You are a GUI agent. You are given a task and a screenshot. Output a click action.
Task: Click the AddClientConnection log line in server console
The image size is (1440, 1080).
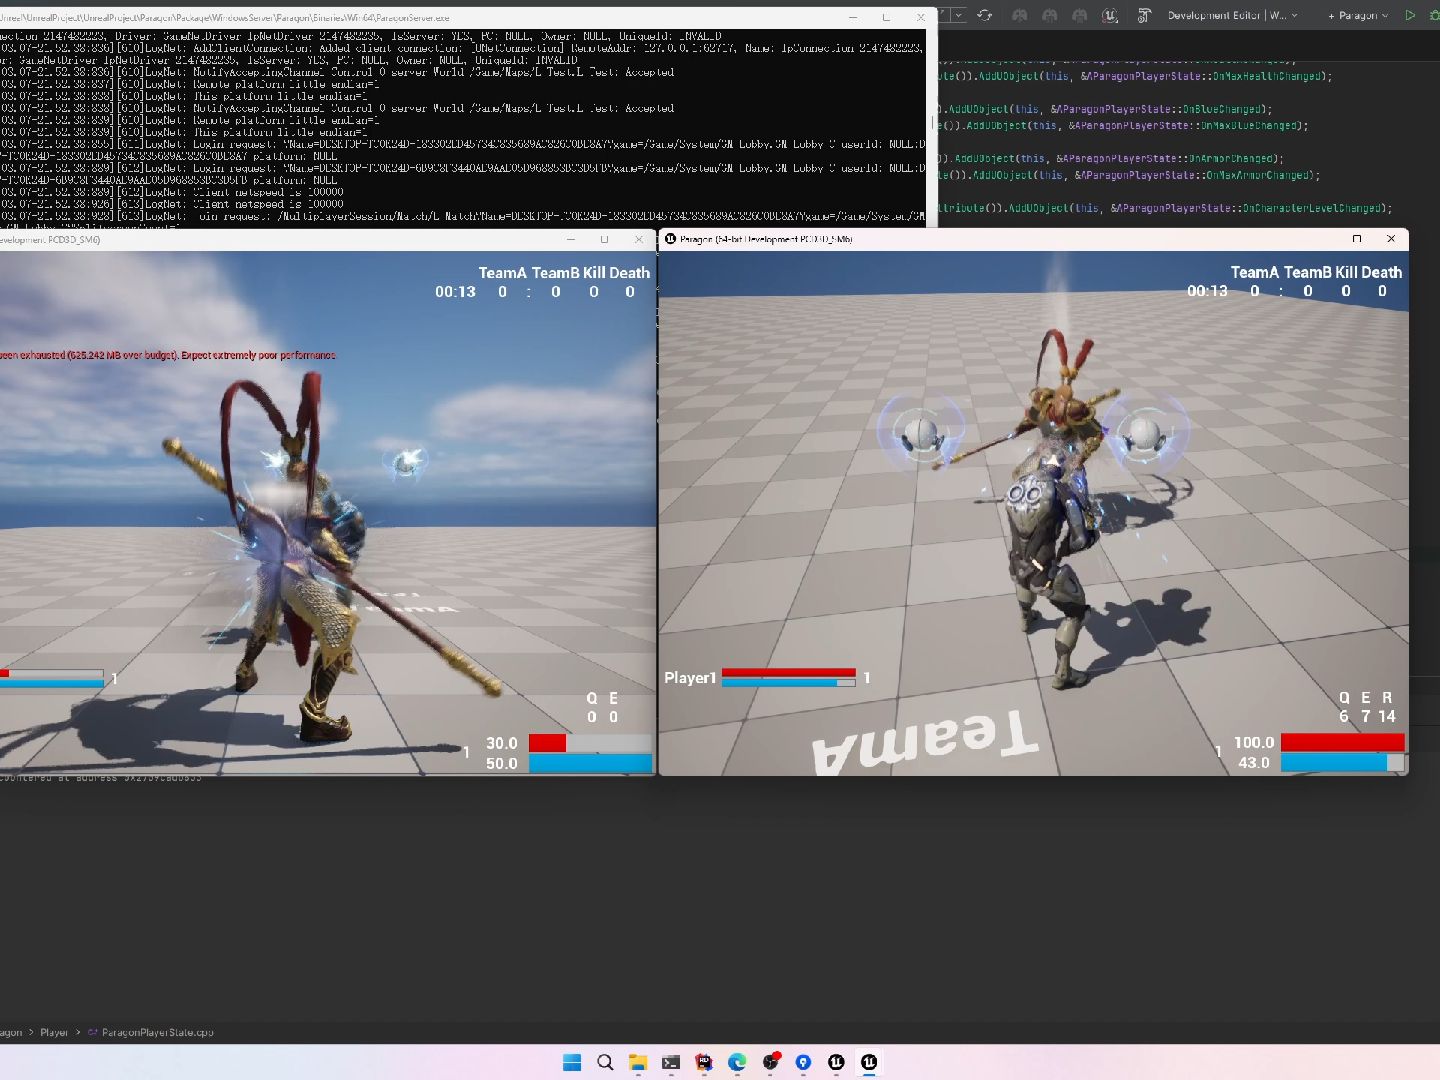(x=462, y=48)
